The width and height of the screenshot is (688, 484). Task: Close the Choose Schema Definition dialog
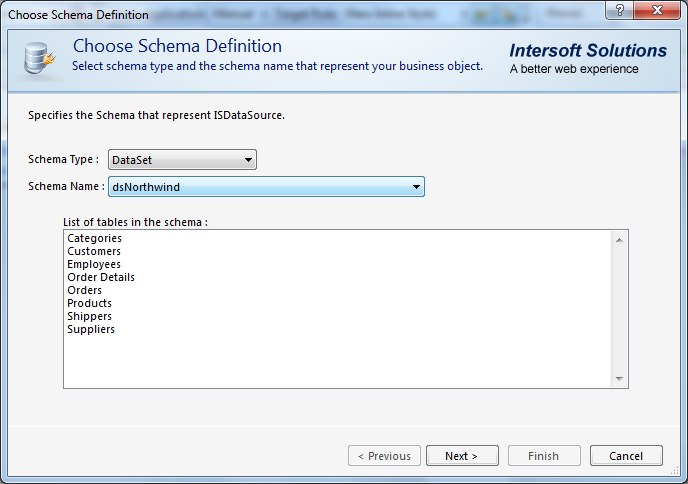click(x=660, y=12)
